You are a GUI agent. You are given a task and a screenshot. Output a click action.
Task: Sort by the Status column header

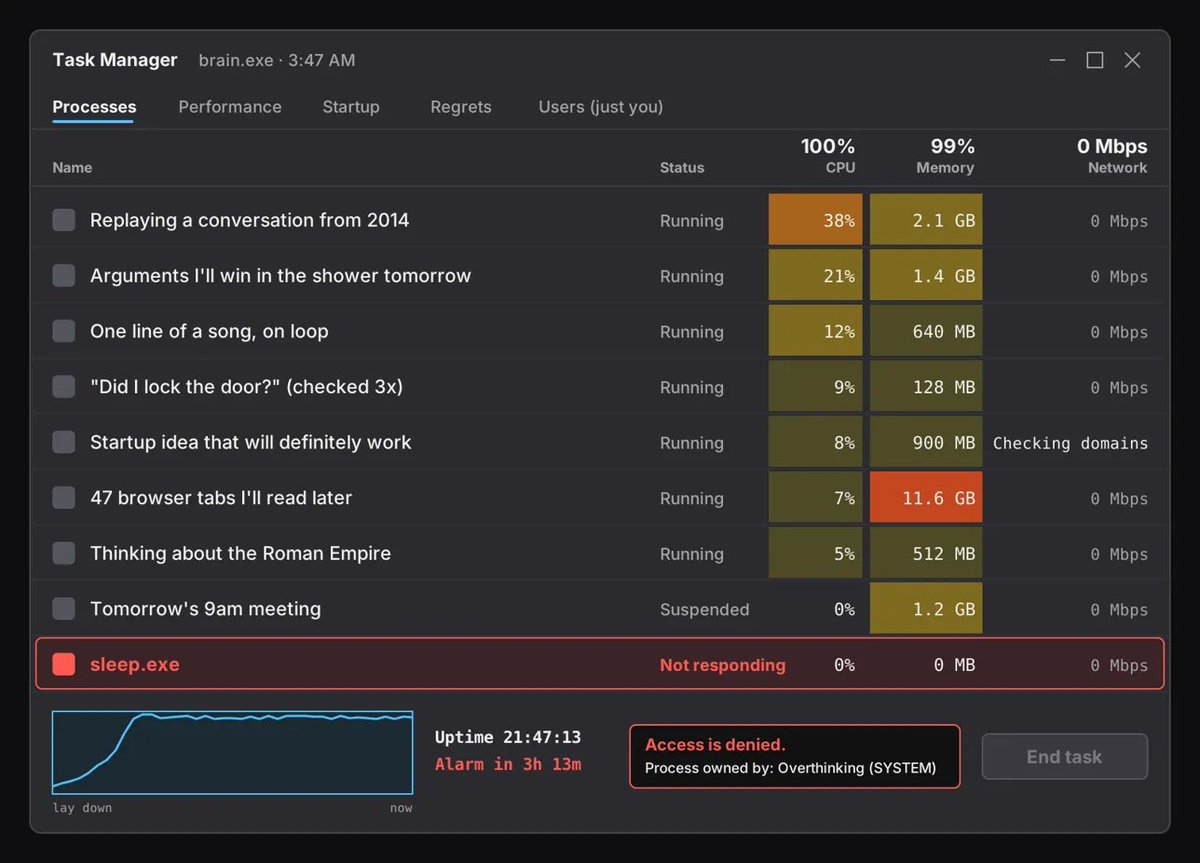[x=682, y=168]
